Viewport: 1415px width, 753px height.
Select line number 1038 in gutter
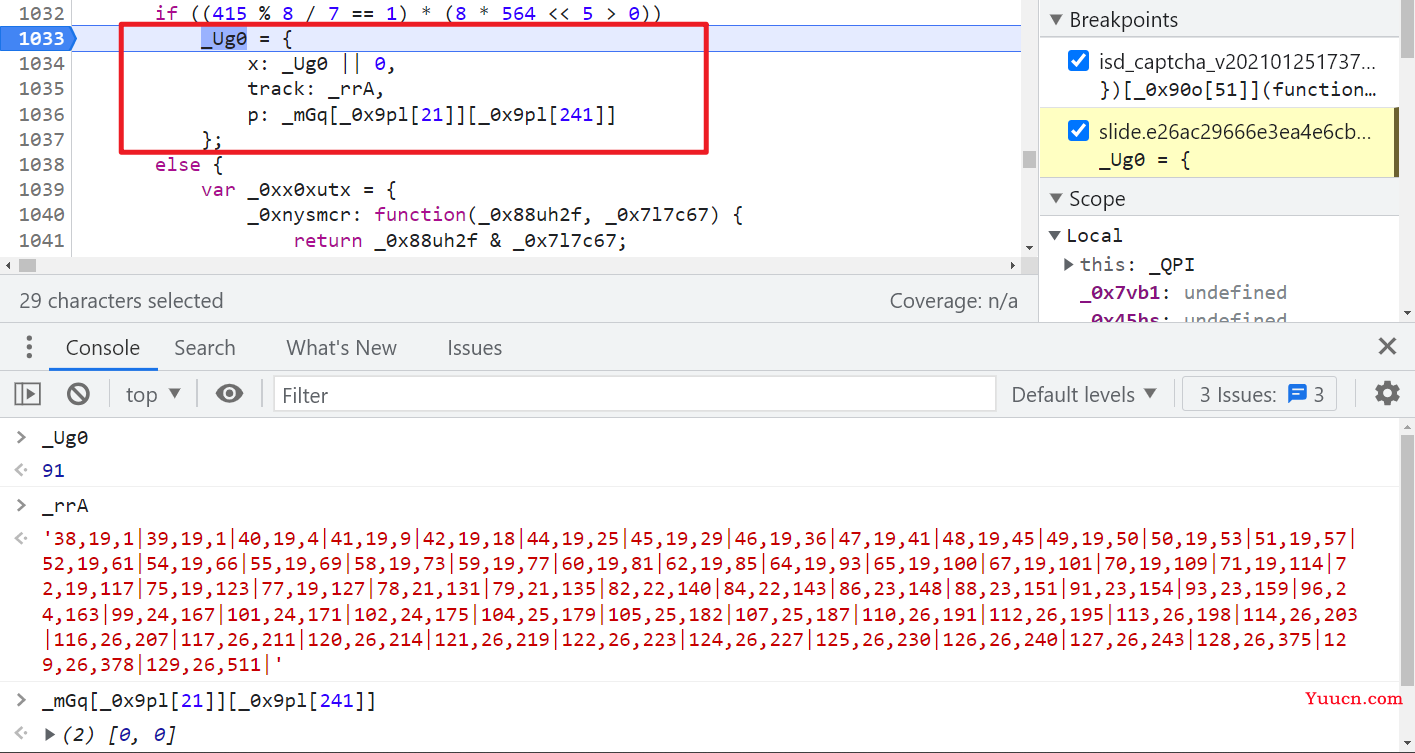(x=40, y=164)
